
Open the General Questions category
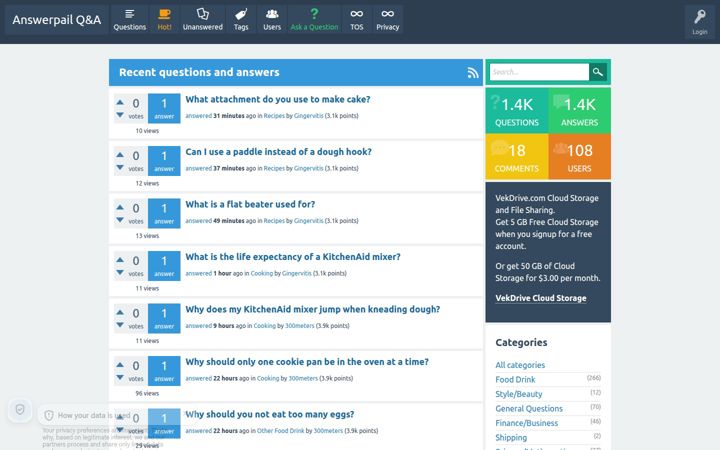529,409
